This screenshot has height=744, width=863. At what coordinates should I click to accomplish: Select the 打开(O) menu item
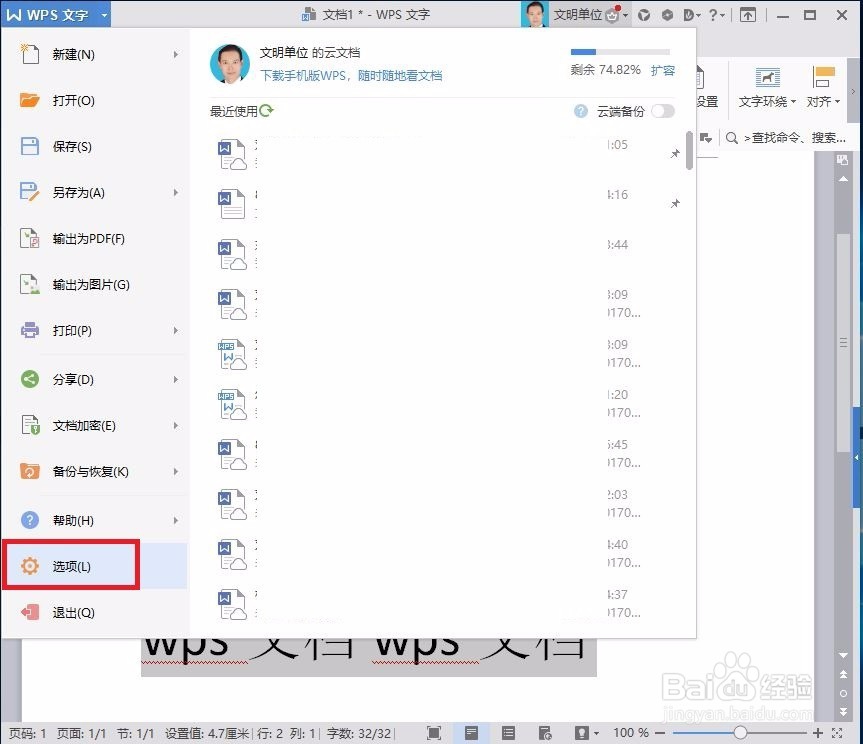point(94,101)
